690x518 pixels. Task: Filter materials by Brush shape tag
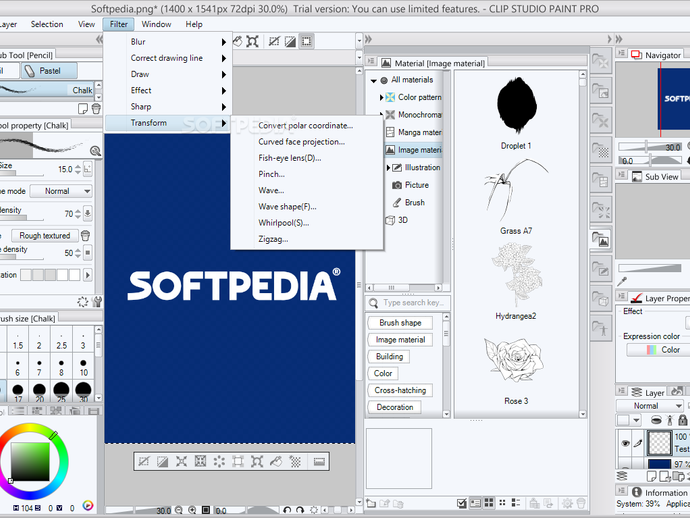[x=400, y=323]
